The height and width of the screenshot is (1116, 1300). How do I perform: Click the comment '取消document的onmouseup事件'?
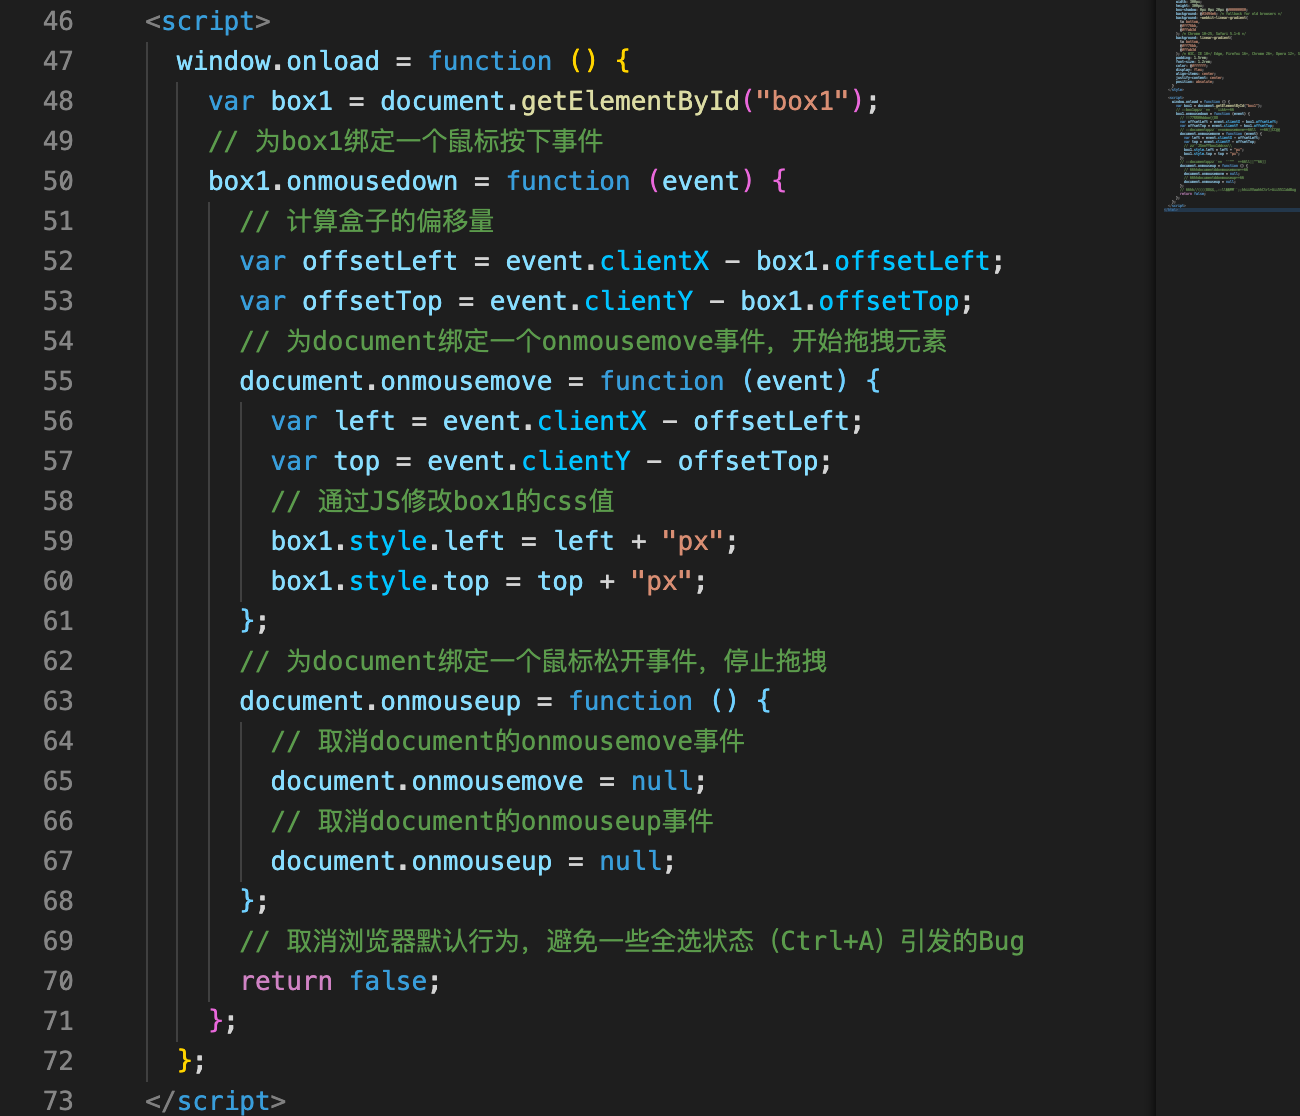pyautogui.click(x=492, y=821)
